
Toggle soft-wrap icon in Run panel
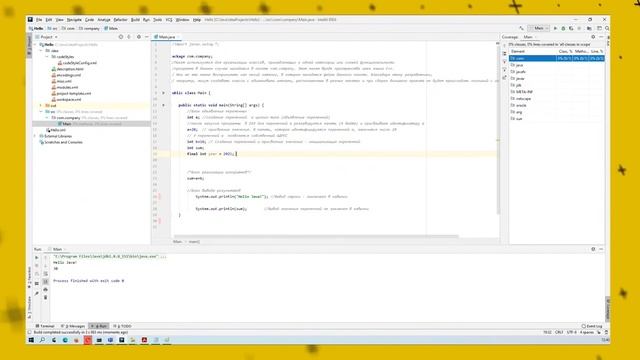(45, 274)
